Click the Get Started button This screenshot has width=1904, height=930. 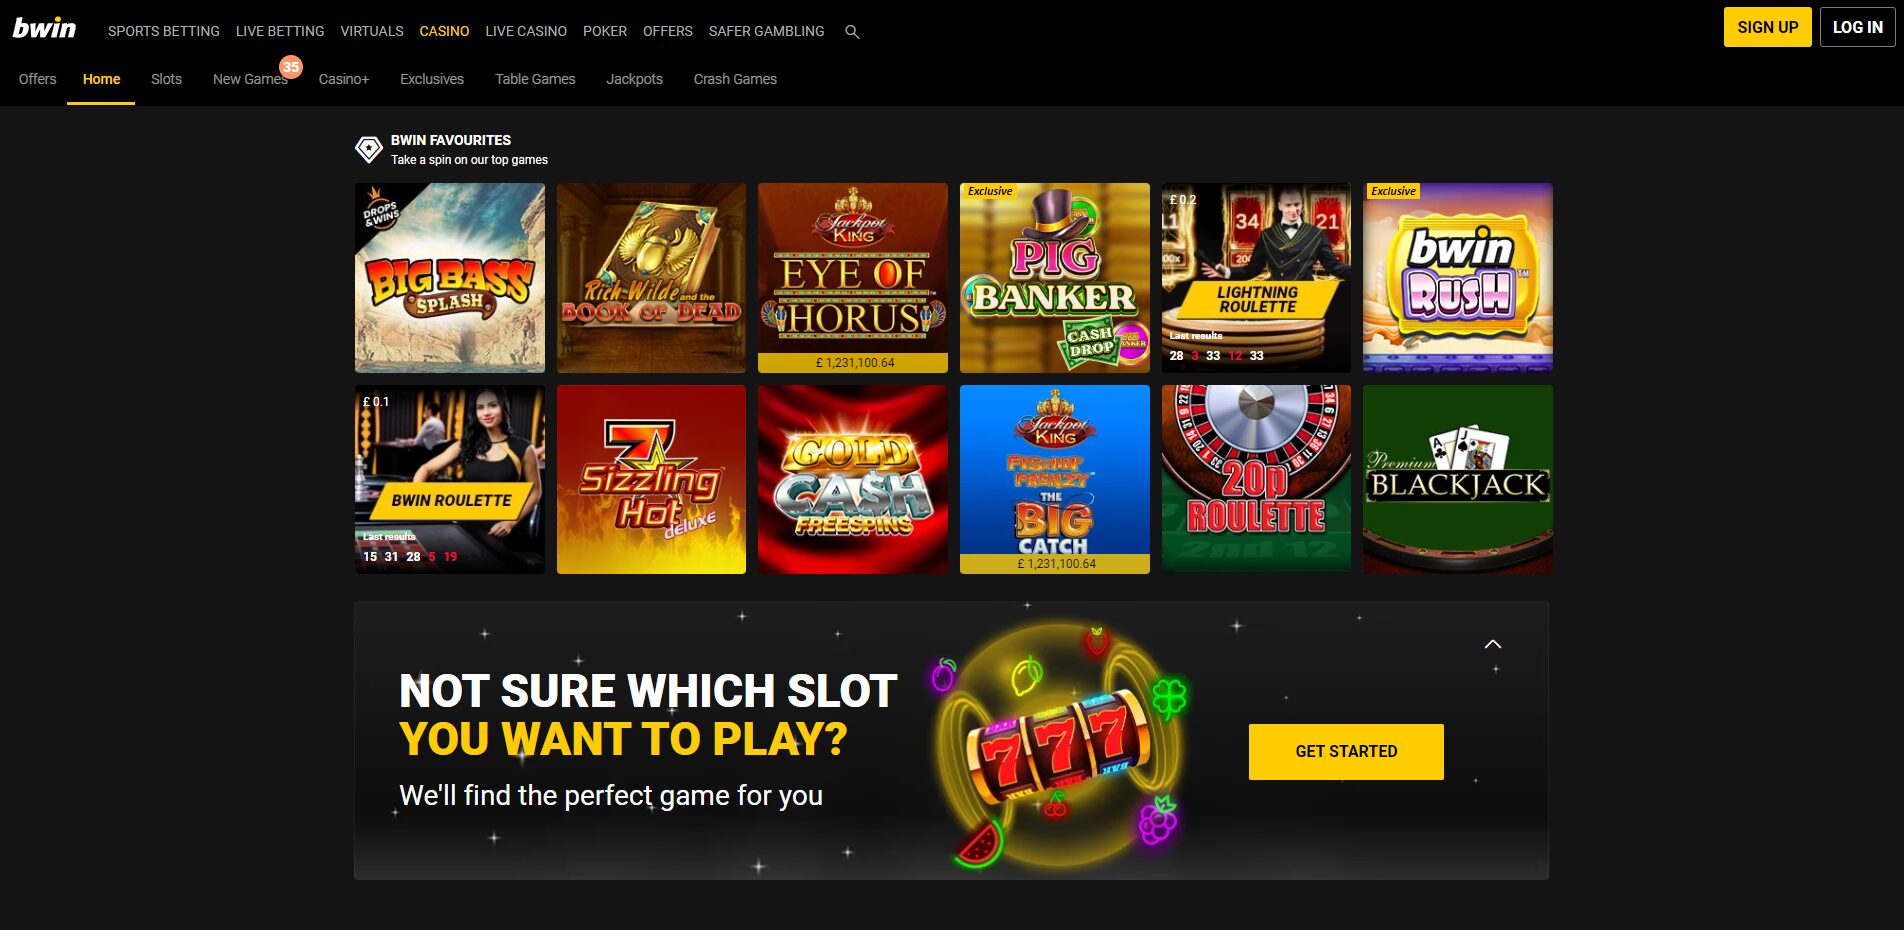click(1346, 752)
